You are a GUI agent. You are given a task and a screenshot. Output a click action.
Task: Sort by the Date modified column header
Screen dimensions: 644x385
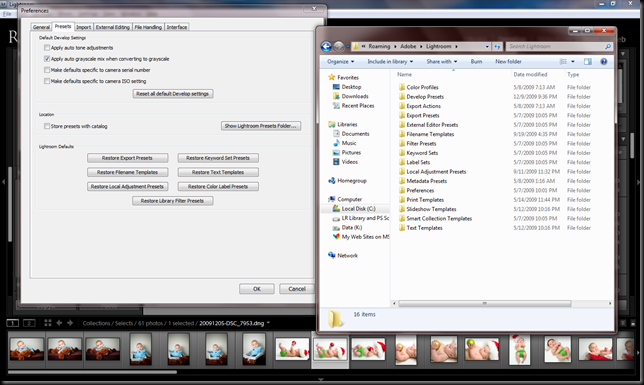pyautogui.click(x=530, y=74)
